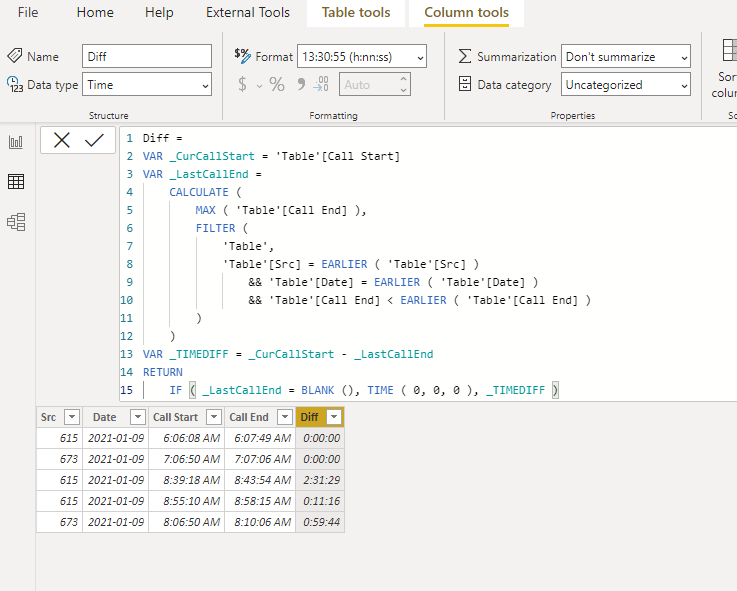Viewport: 737px width, 591px height.
Task: Click Call End cell 8:58:15 AM
Action: [260, 501]
